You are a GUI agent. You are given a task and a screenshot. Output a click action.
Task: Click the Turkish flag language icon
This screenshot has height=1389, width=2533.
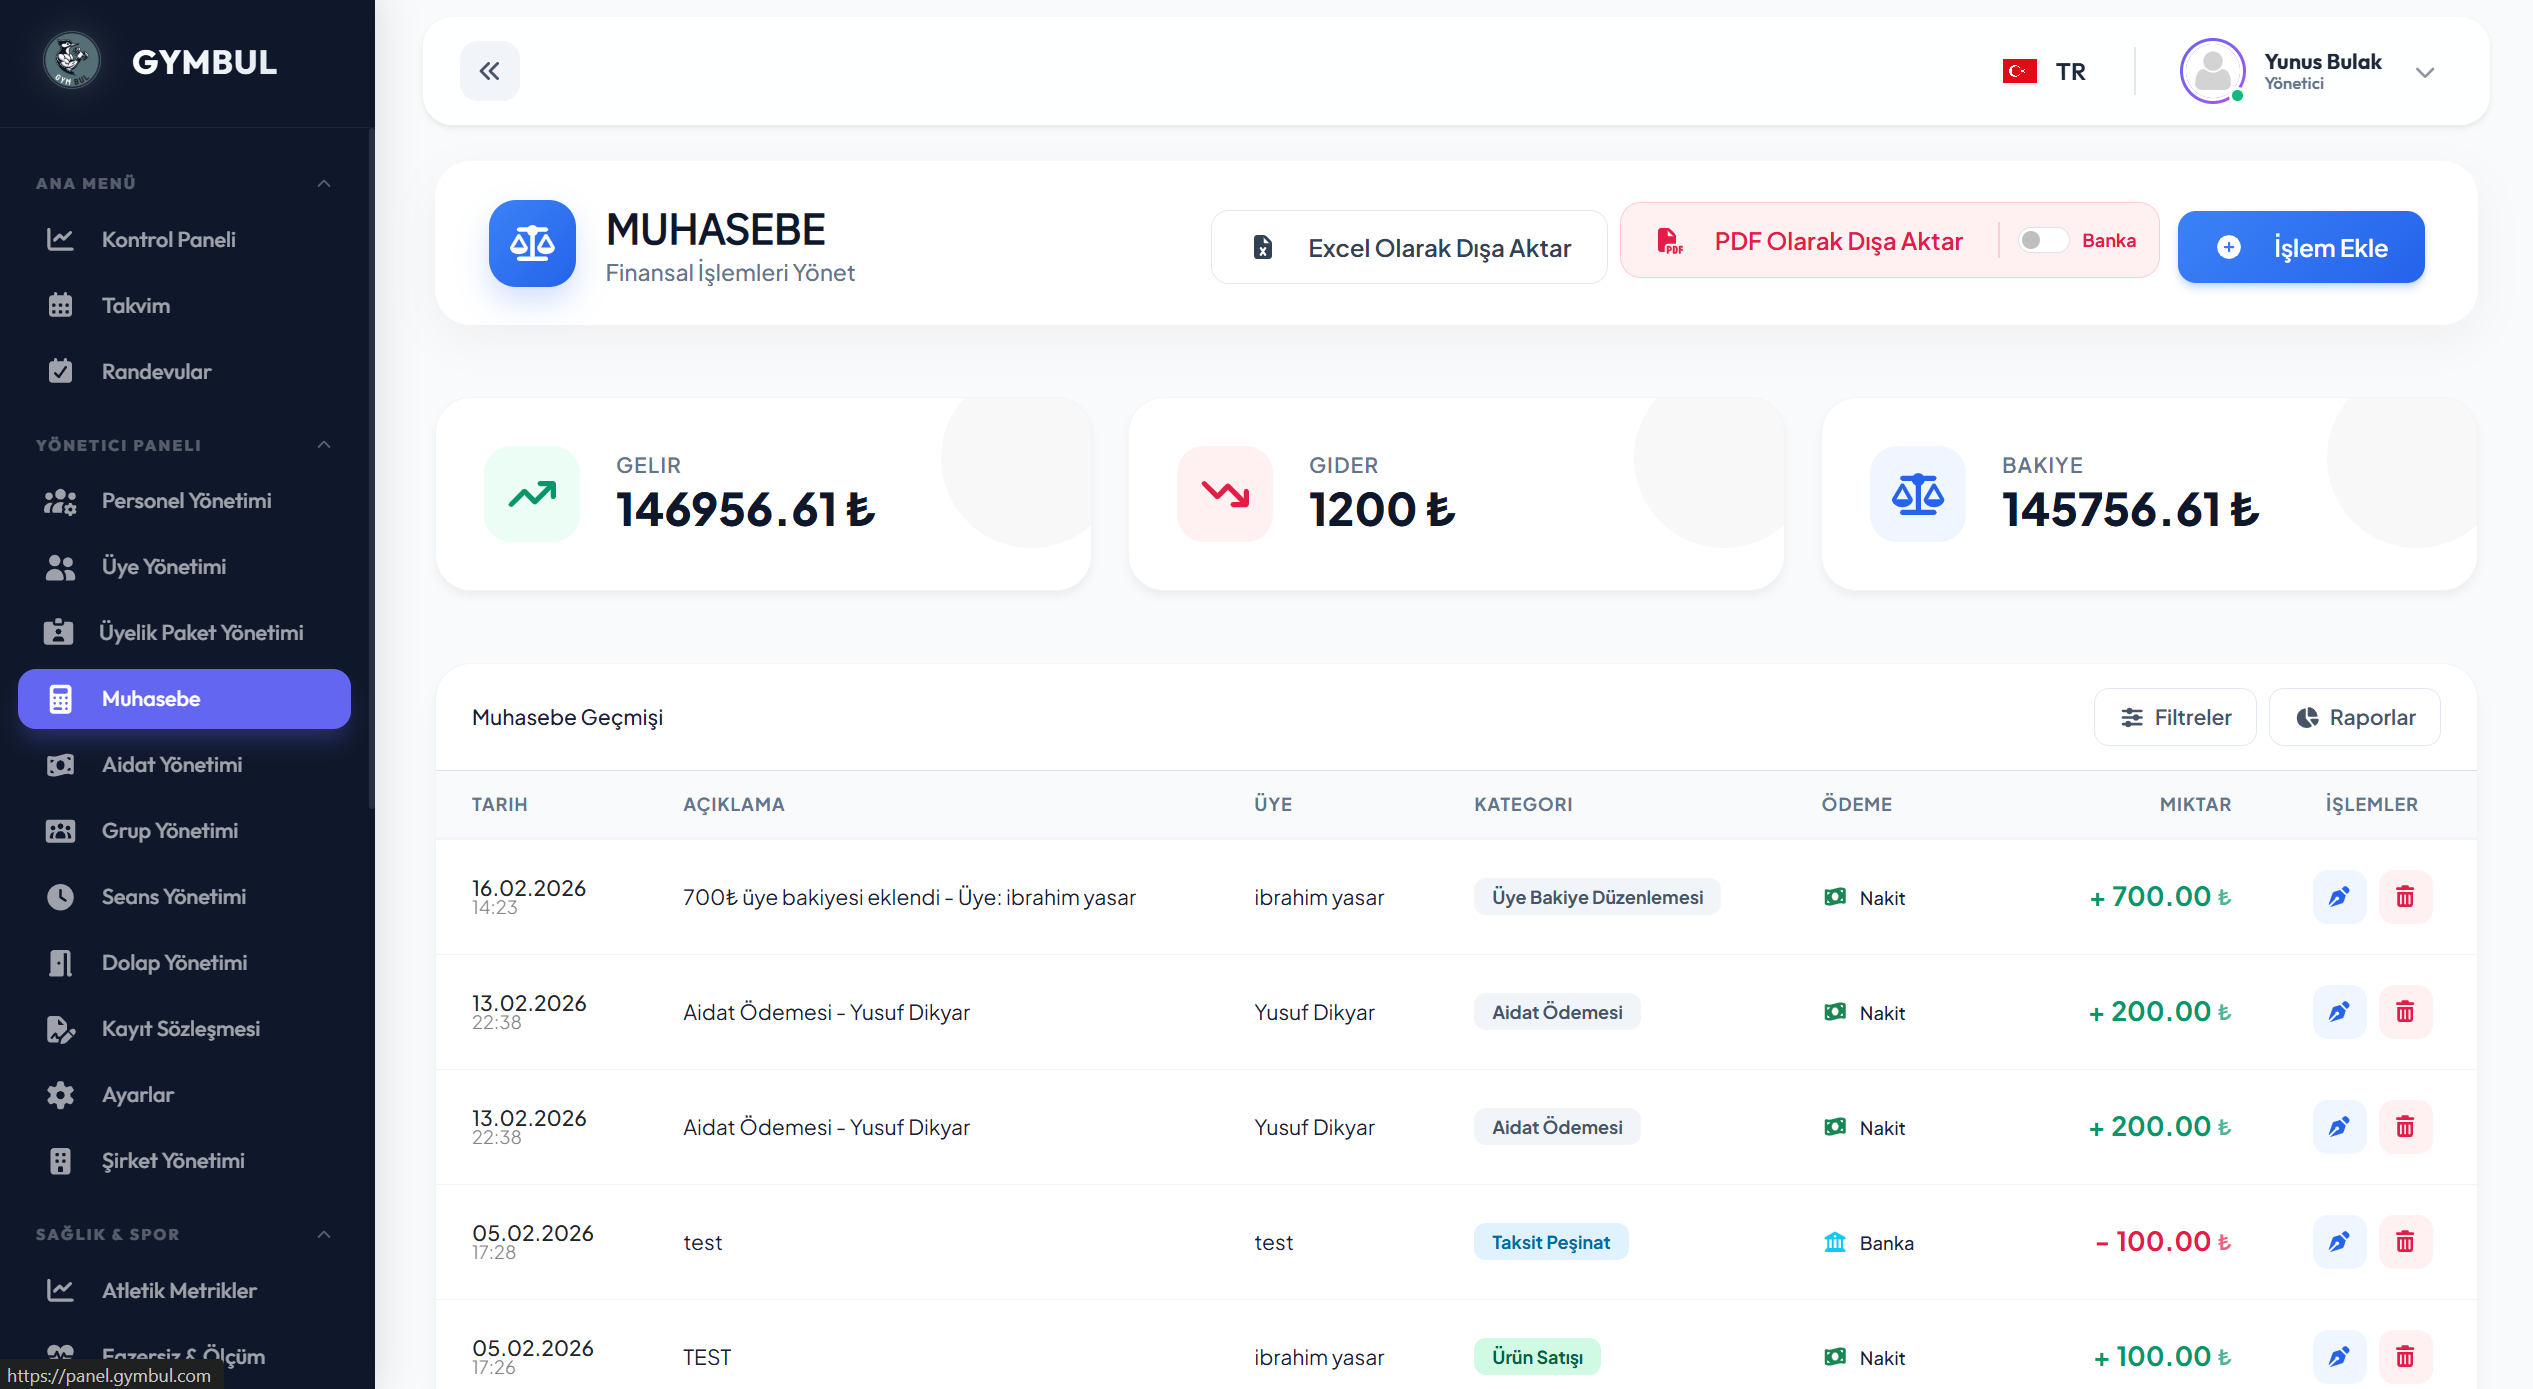click(x=2019, y=72)
